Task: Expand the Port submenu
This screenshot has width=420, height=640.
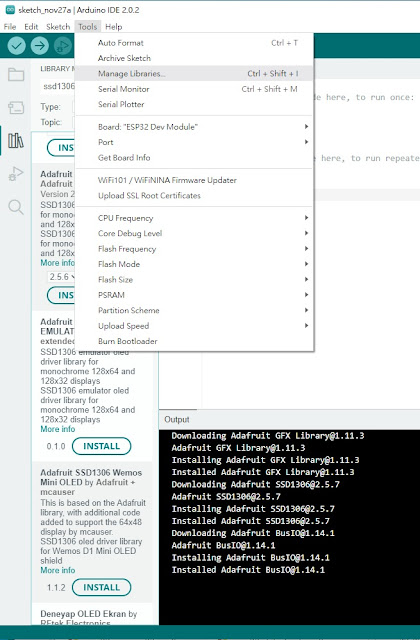Action: pyautogui.click(x=194, y=142)
